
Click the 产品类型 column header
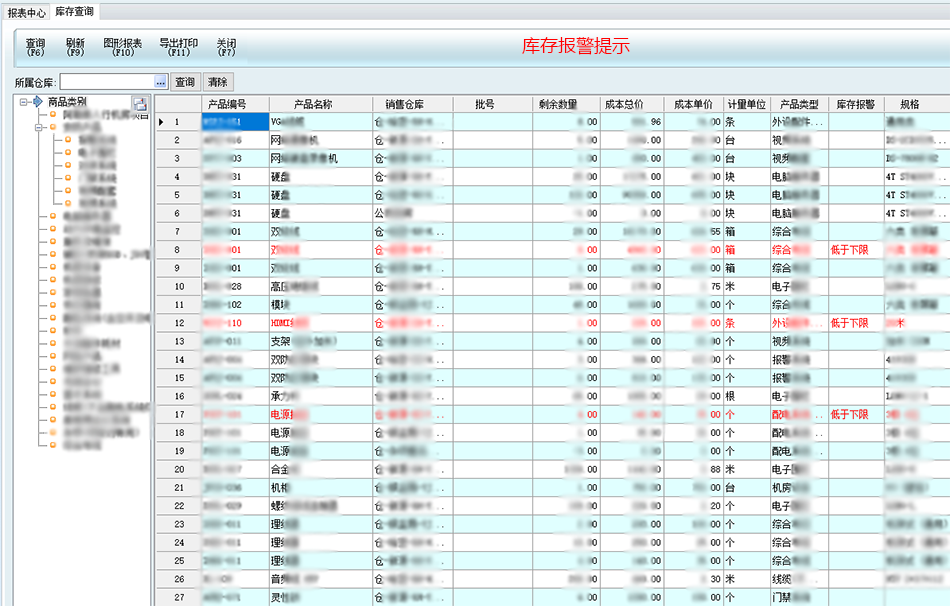coord(799,104)
